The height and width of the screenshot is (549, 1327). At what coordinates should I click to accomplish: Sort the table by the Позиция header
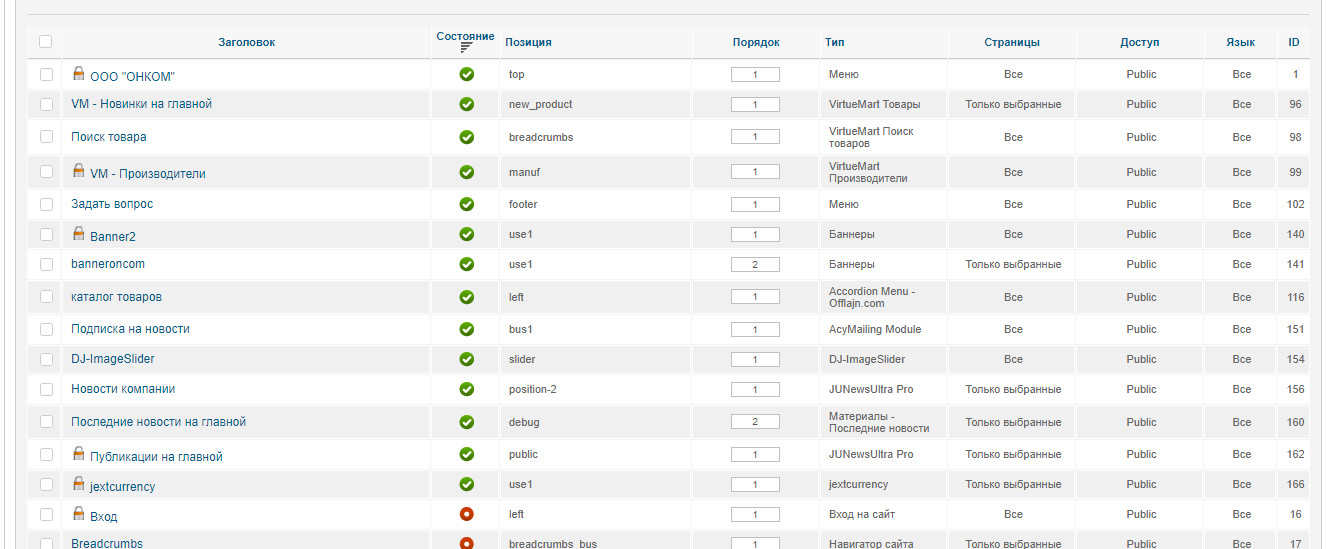click(x=528, y=42)
